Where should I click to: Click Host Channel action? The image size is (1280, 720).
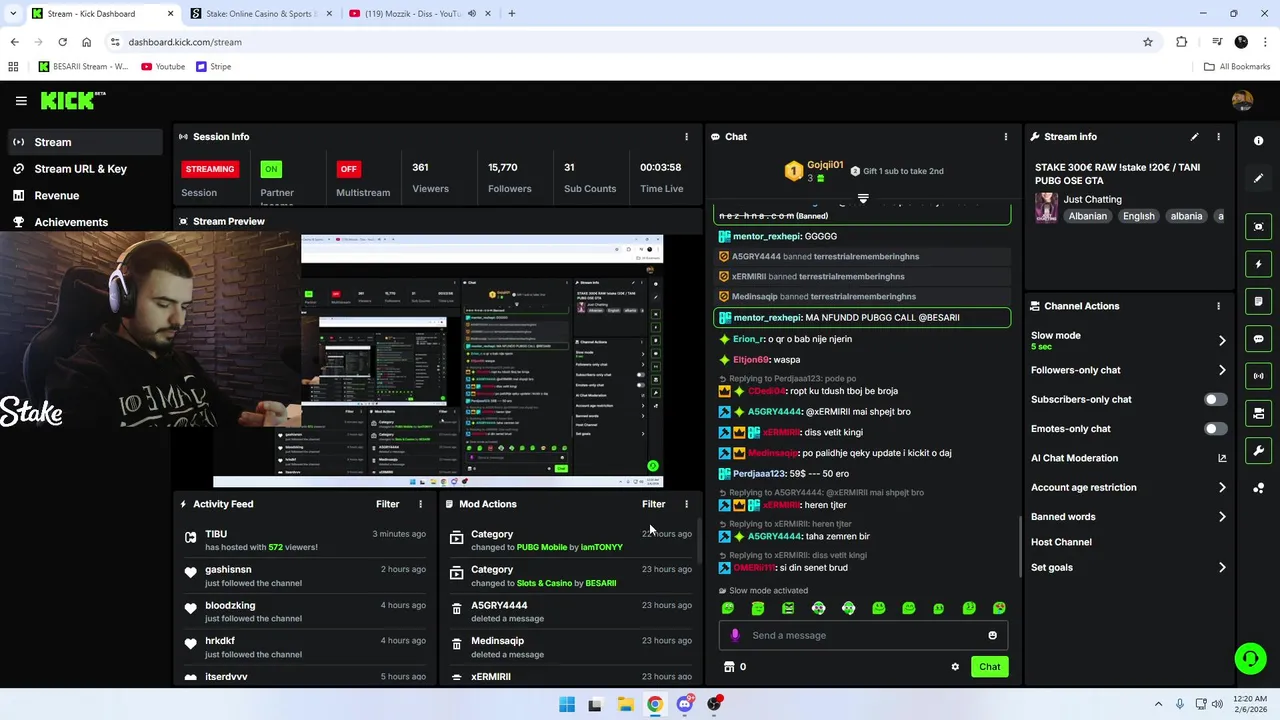click(1061, 542)
